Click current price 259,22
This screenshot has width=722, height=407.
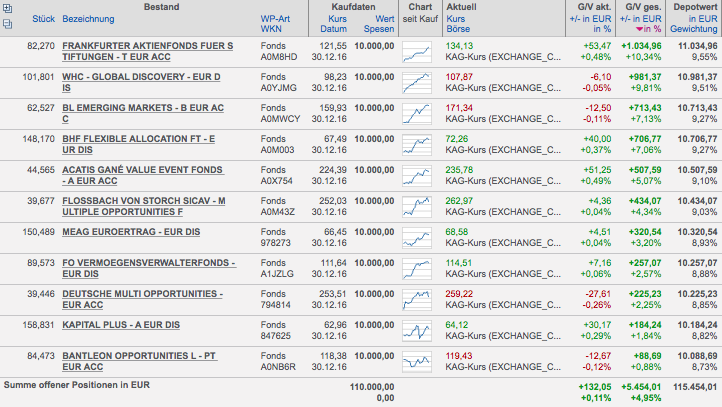(x=459, y=294)
